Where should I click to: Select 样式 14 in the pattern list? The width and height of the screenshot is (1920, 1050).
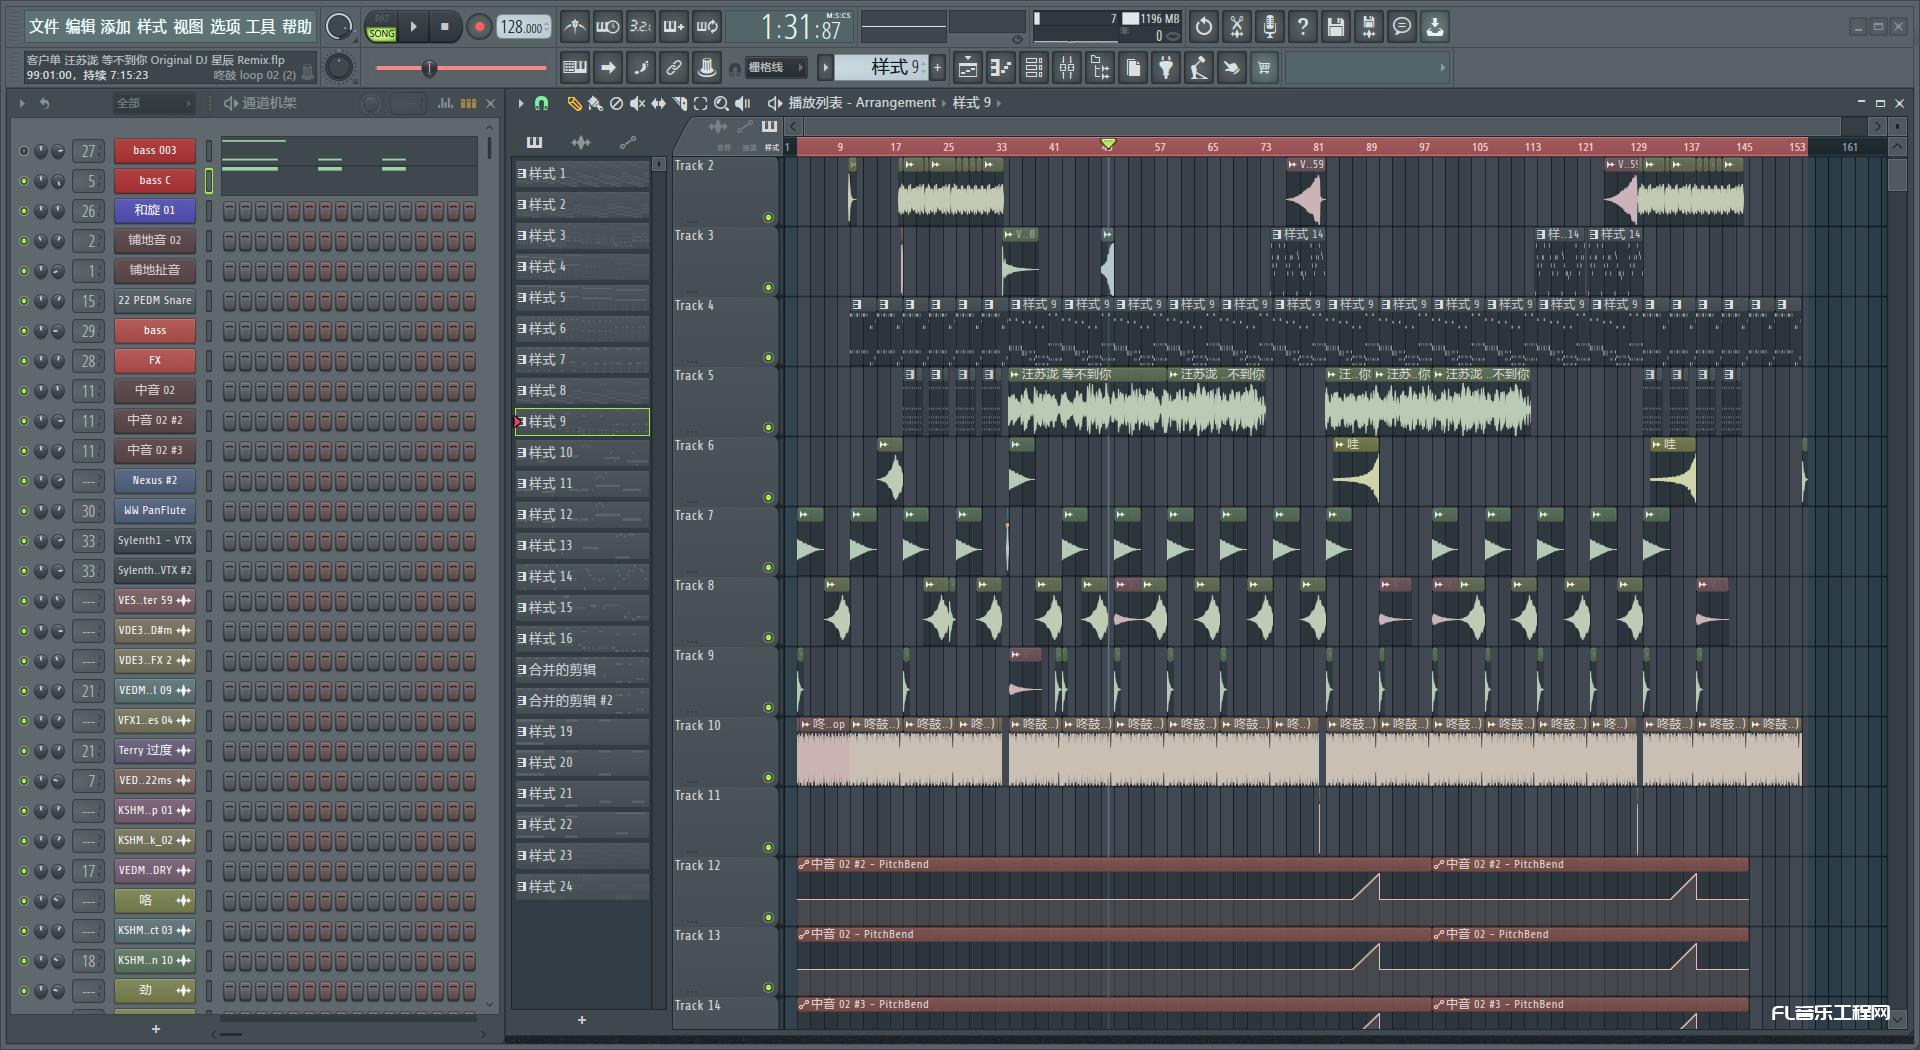tap(582, 577)
